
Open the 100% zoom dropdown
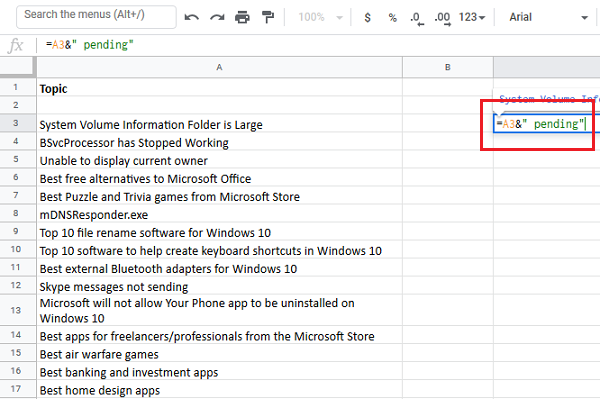coord(320,17)
